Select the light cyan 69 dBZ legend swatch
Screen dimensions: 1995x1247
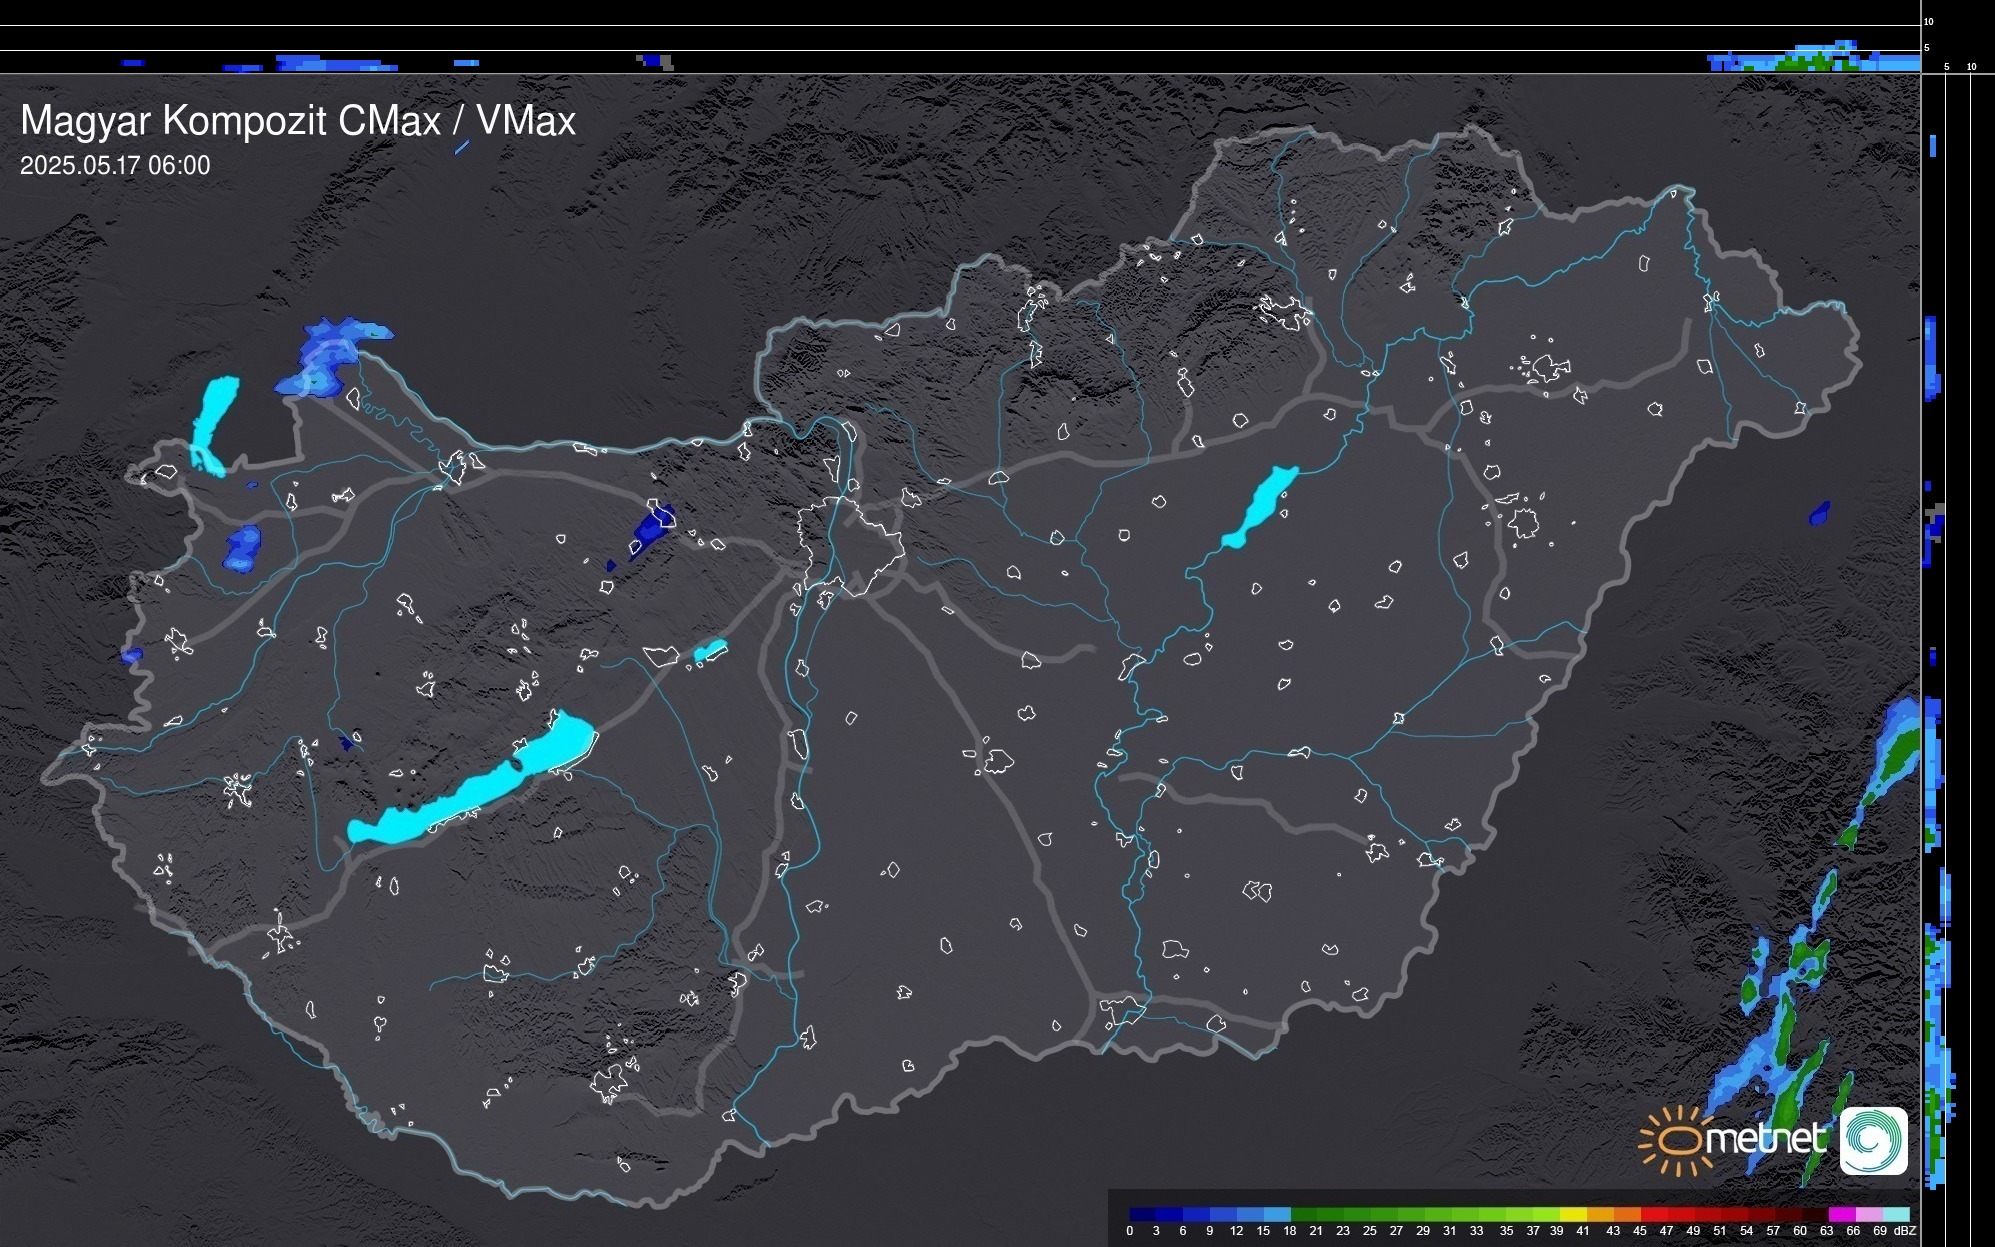(1896, 1214)
